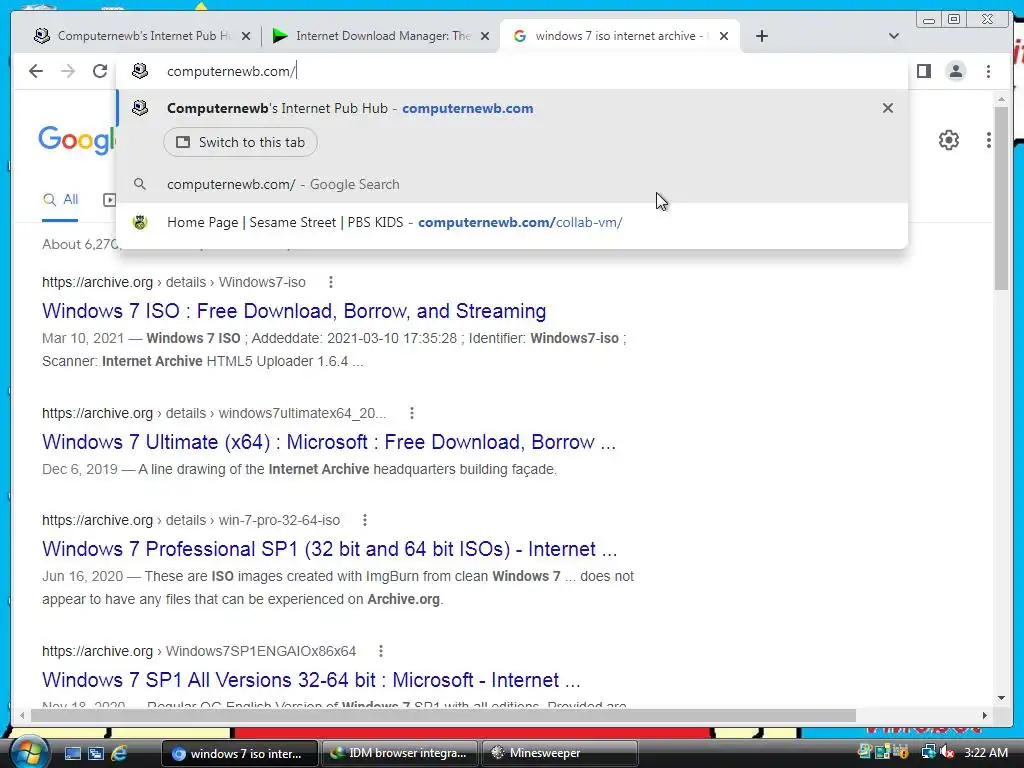Click the horizontal scroll right arrow
The height and width of the screenshot is (768, 1024).
tap(985, 716)
